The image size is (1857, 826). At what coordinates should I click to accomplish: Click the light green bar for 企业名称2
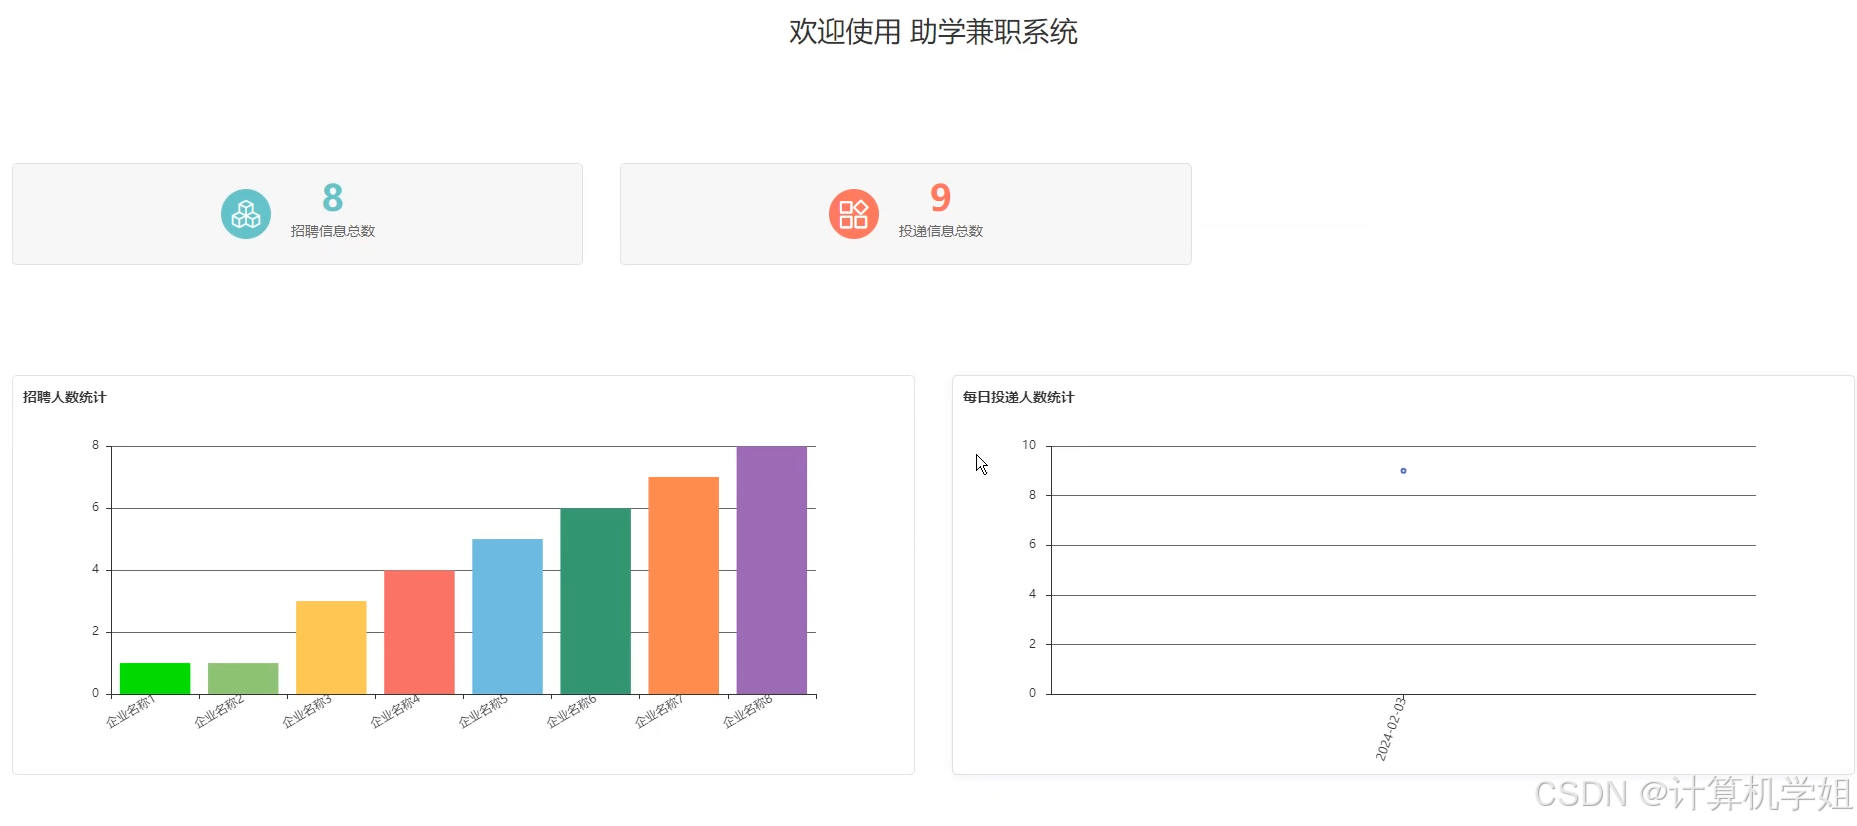pyautogui.click(x=243, y=678)
